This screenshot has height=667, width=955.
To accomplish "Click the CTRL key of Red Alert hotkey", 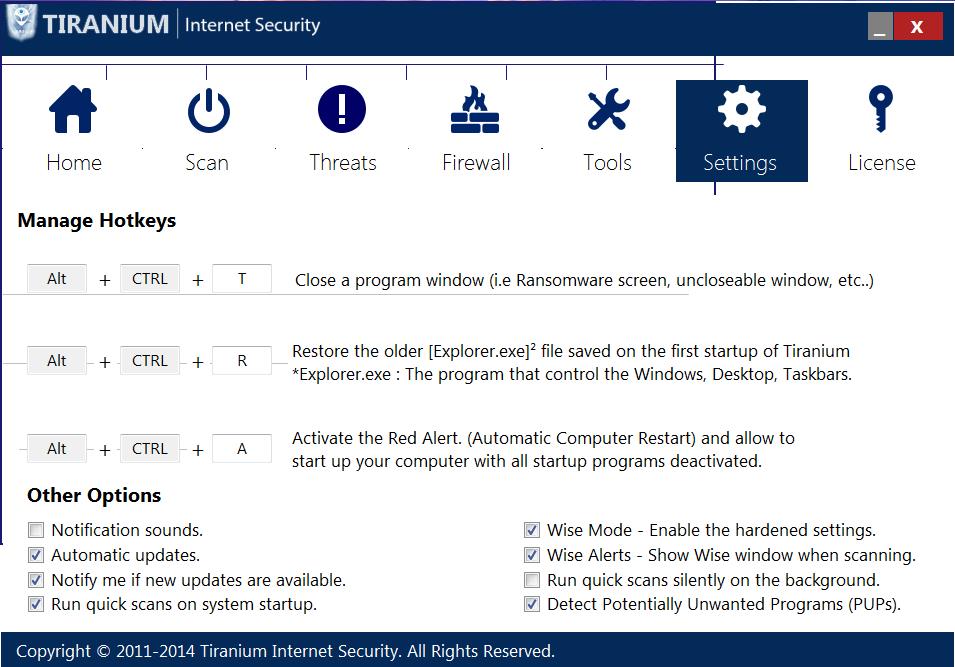I will [150, 449].
